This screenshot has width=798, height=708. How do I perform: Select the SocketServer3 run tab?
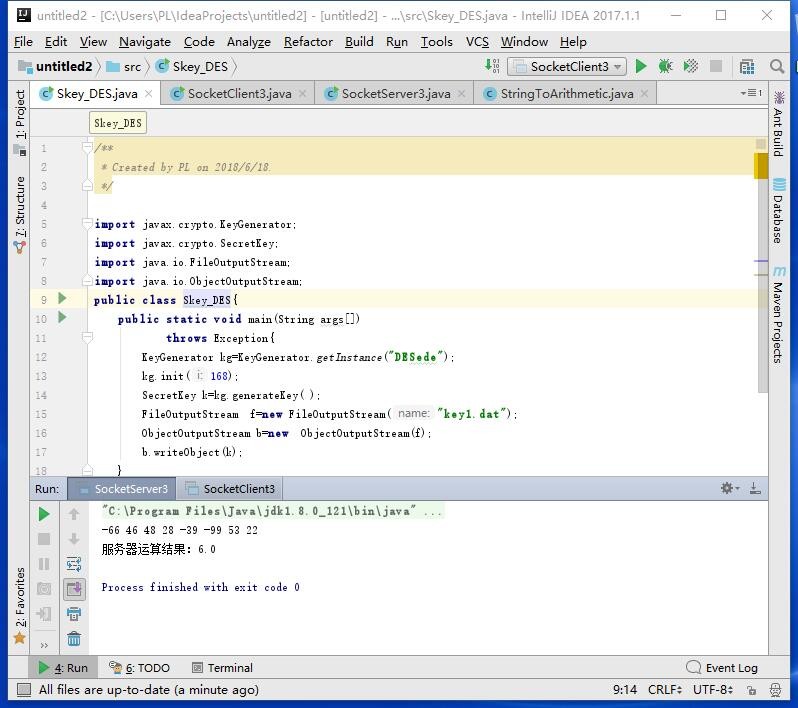point(122,489)
